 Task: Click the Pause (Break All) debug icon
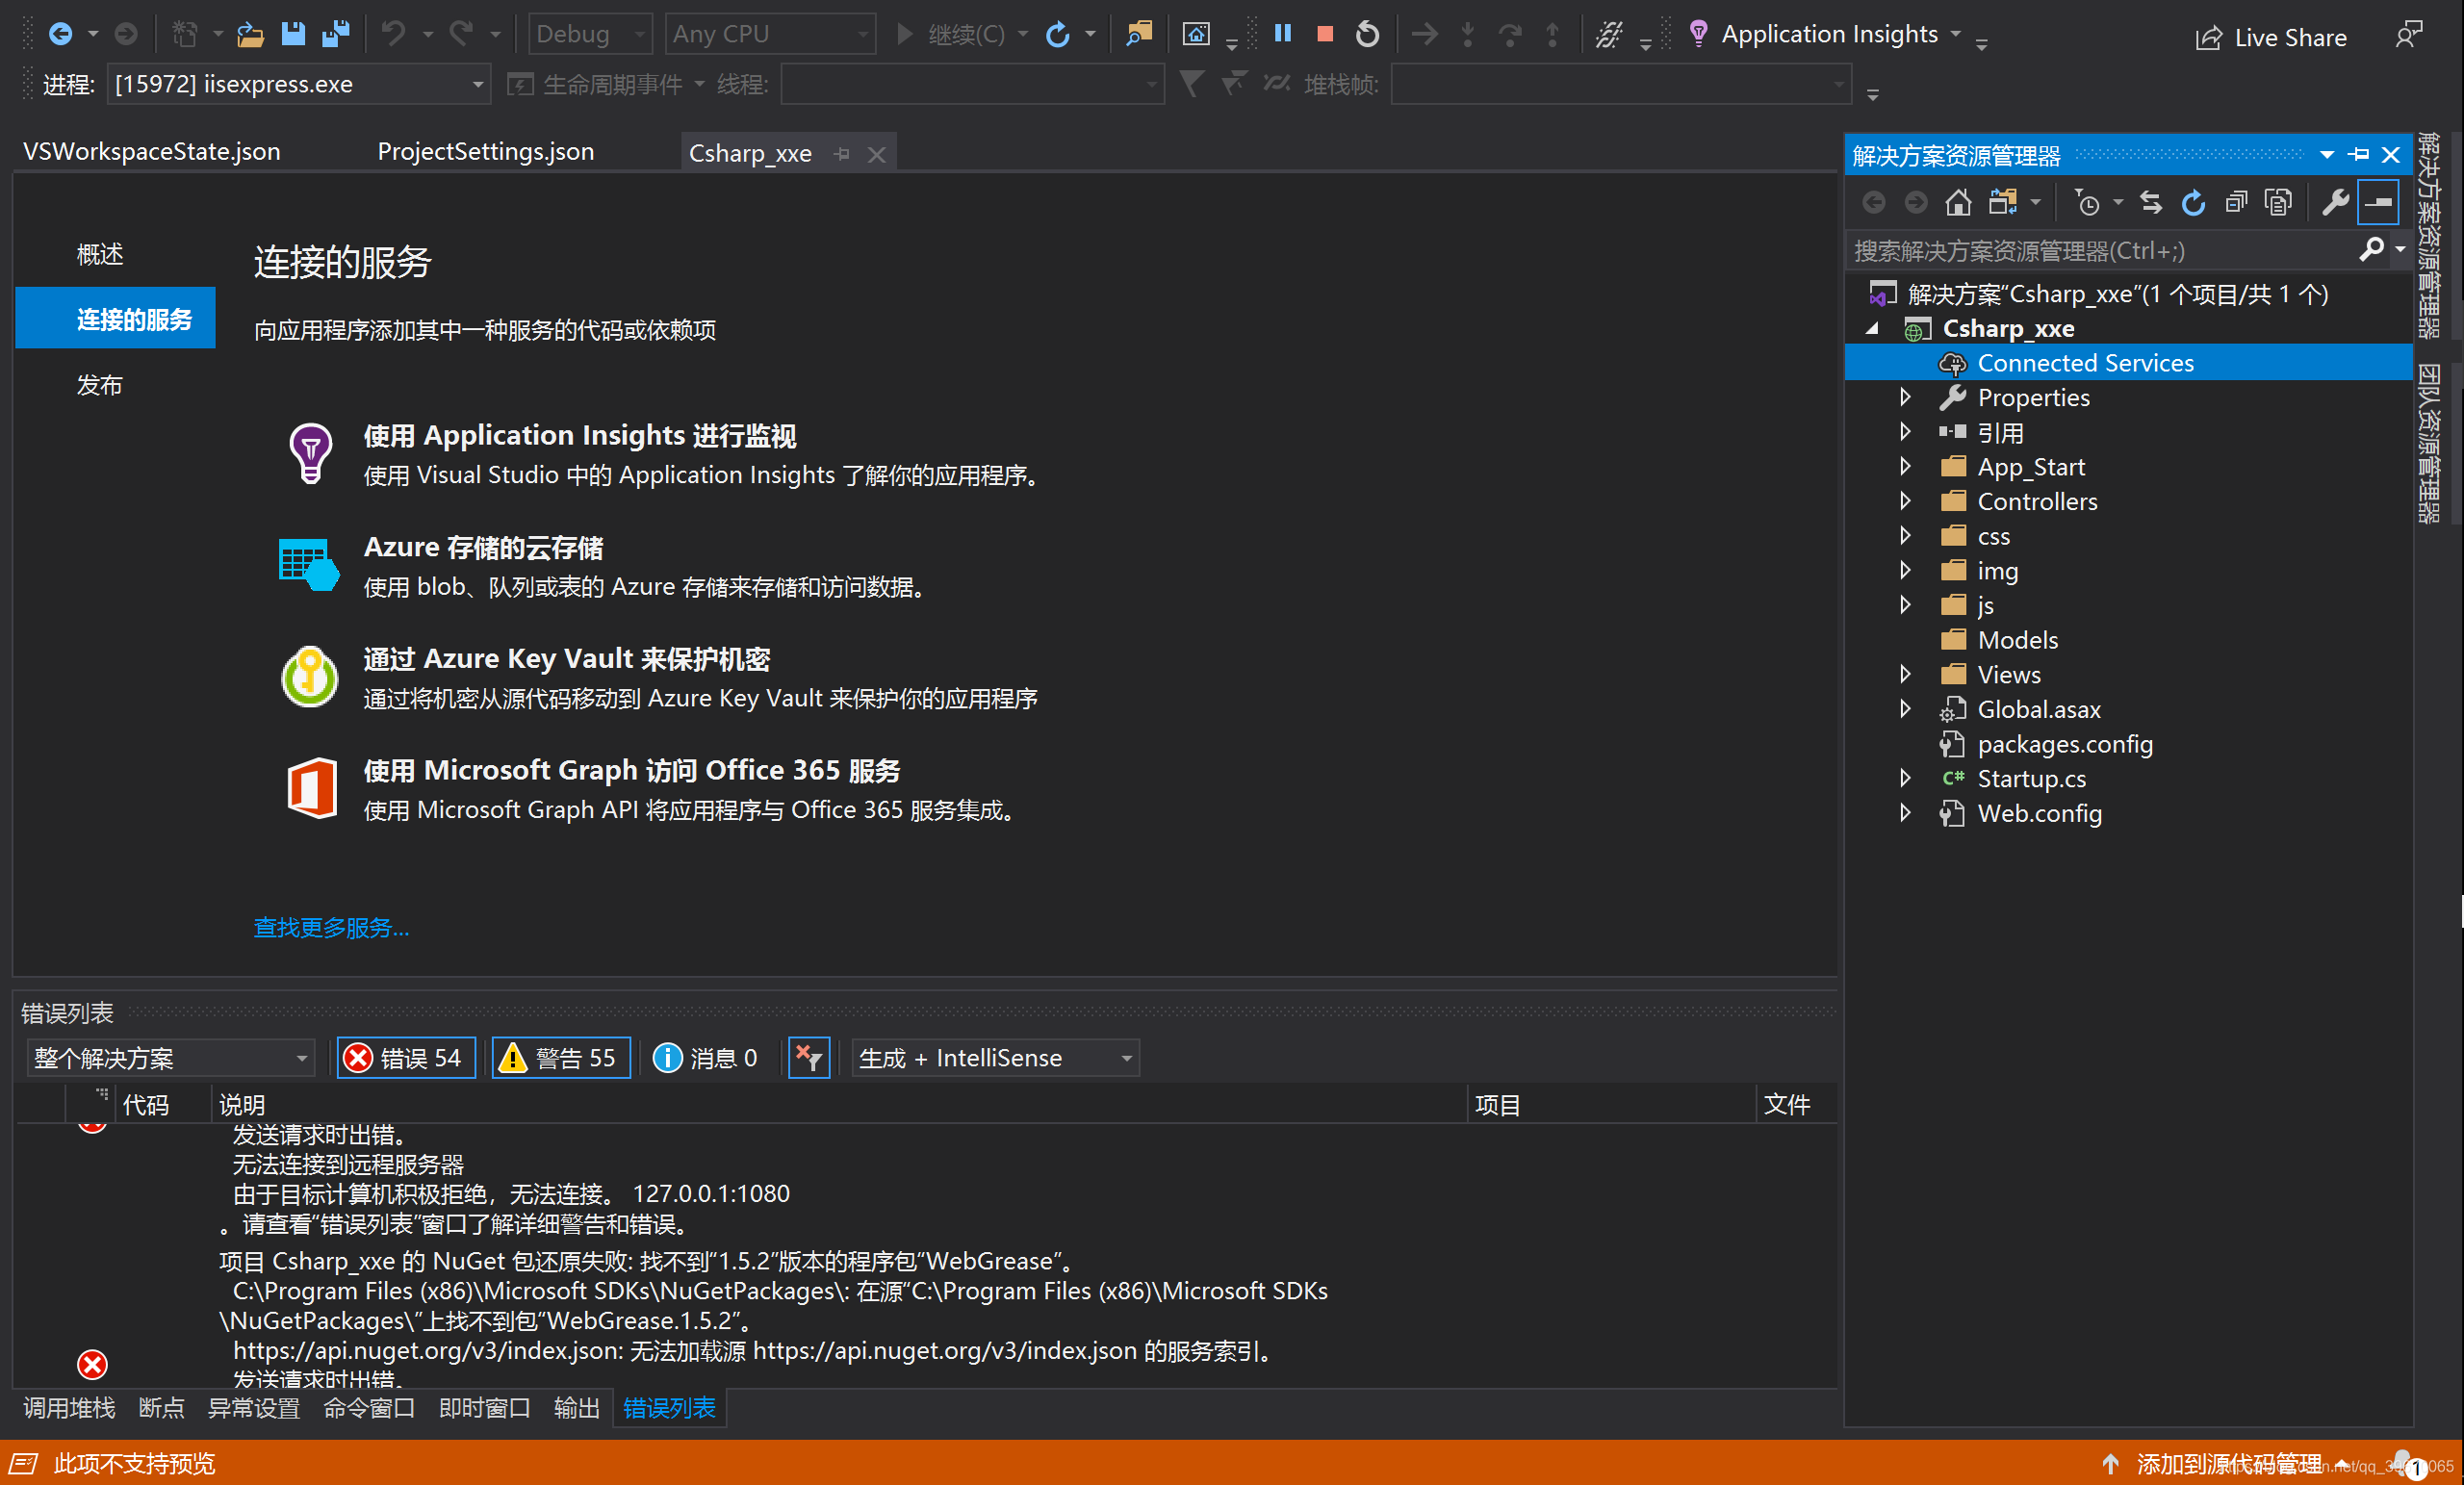pos(1283,35)
